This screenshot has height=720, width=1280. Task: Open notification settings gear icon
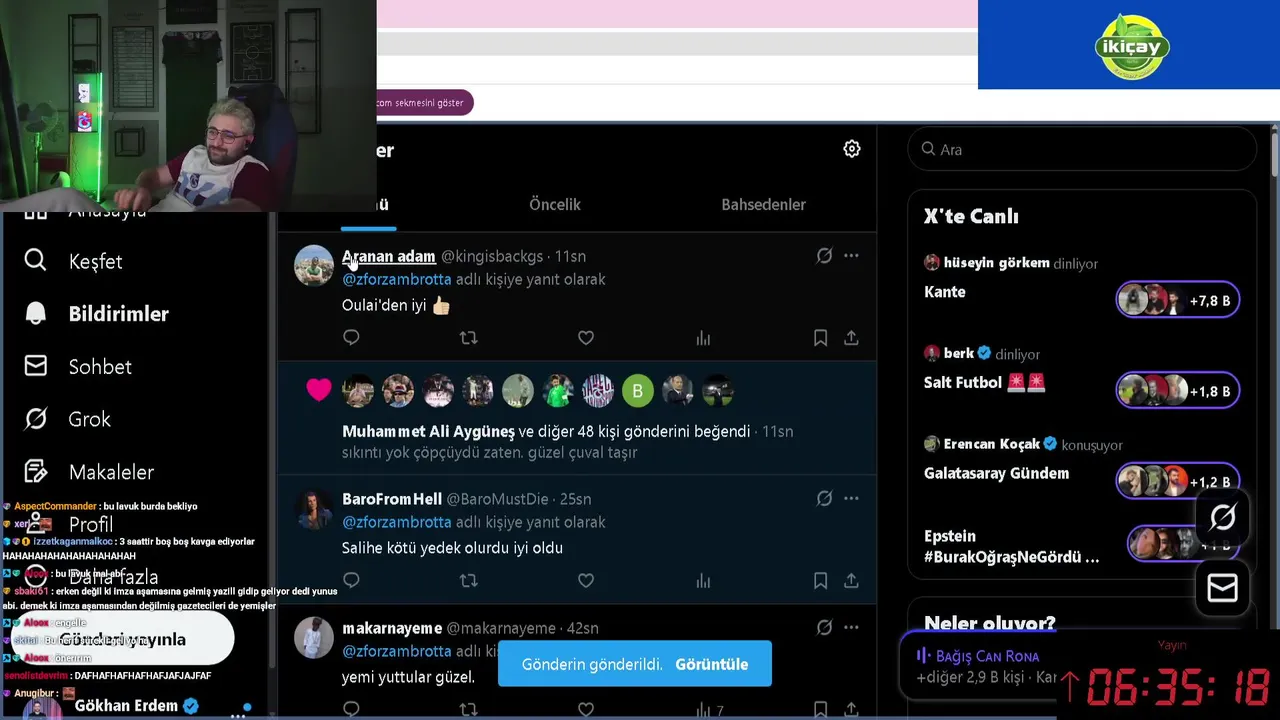point(852,149)
